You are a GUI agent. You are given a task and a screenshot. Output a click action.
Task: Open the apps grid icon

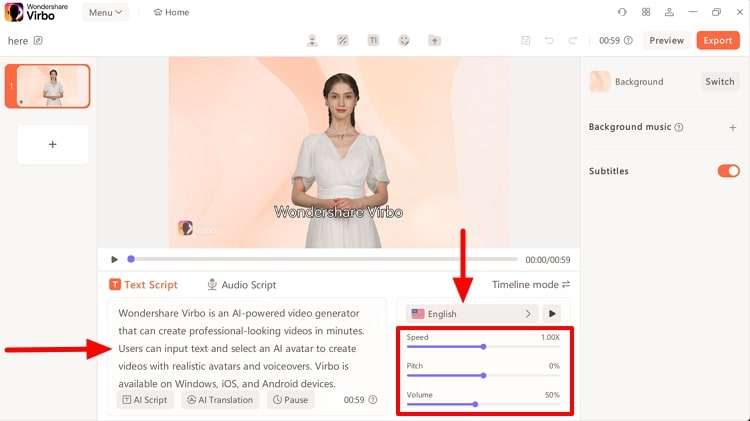646,12
